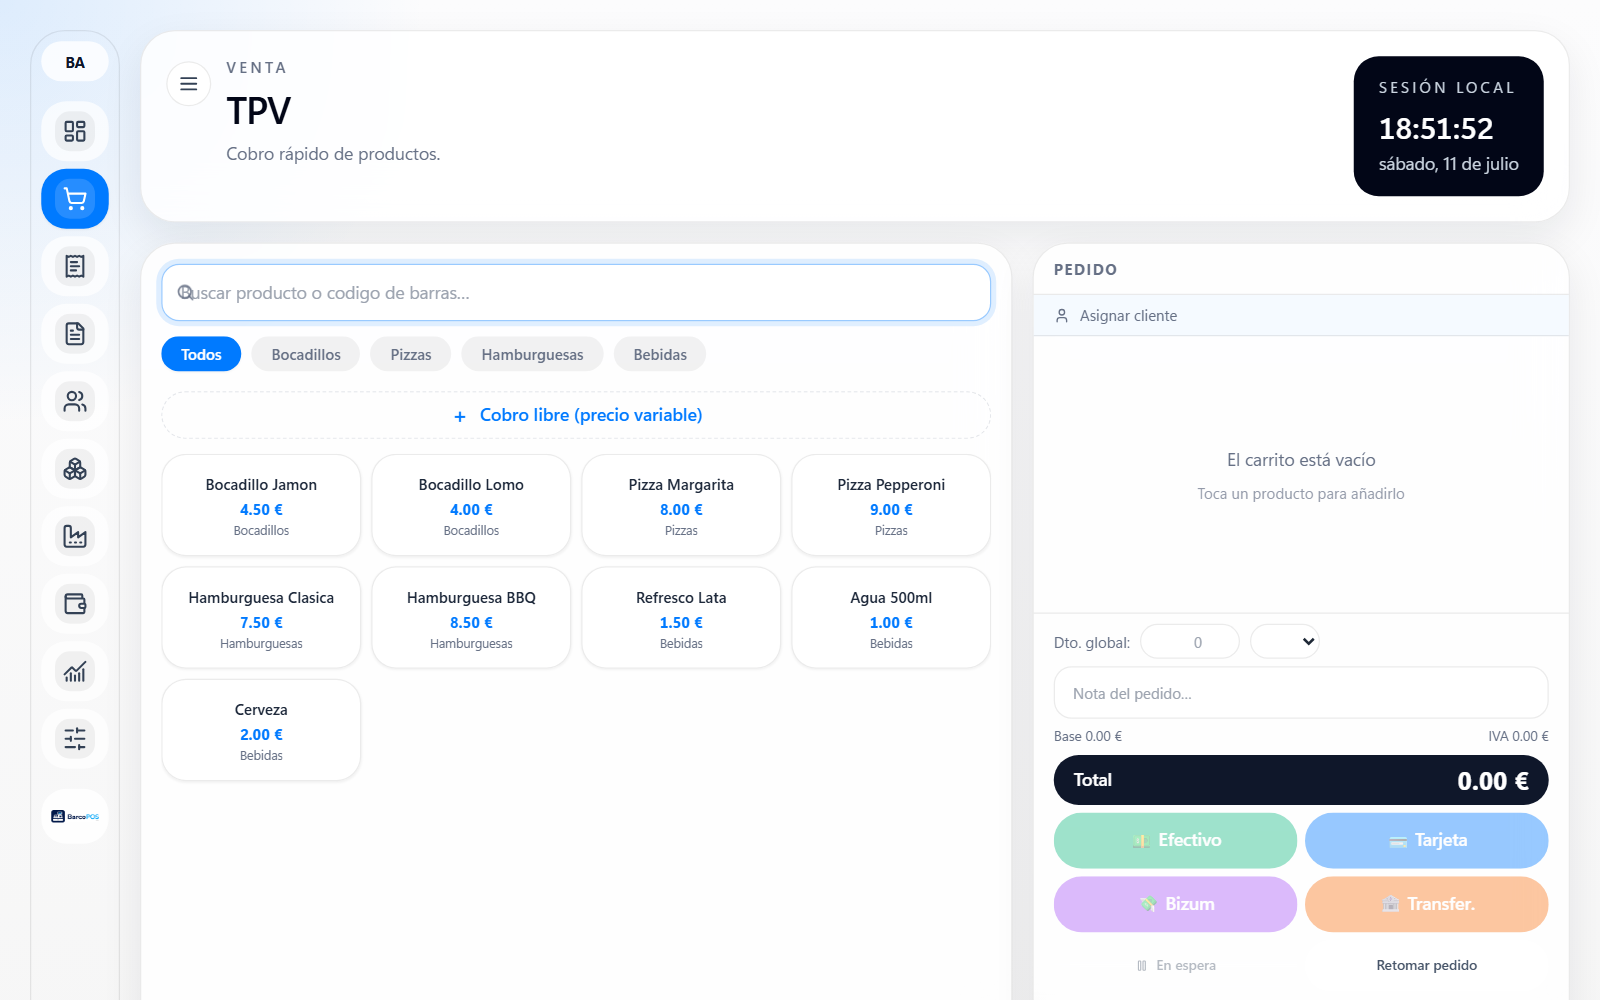Select the Hamburguesas category chip
The image size is (1600, 1000).
pos(532,354)
